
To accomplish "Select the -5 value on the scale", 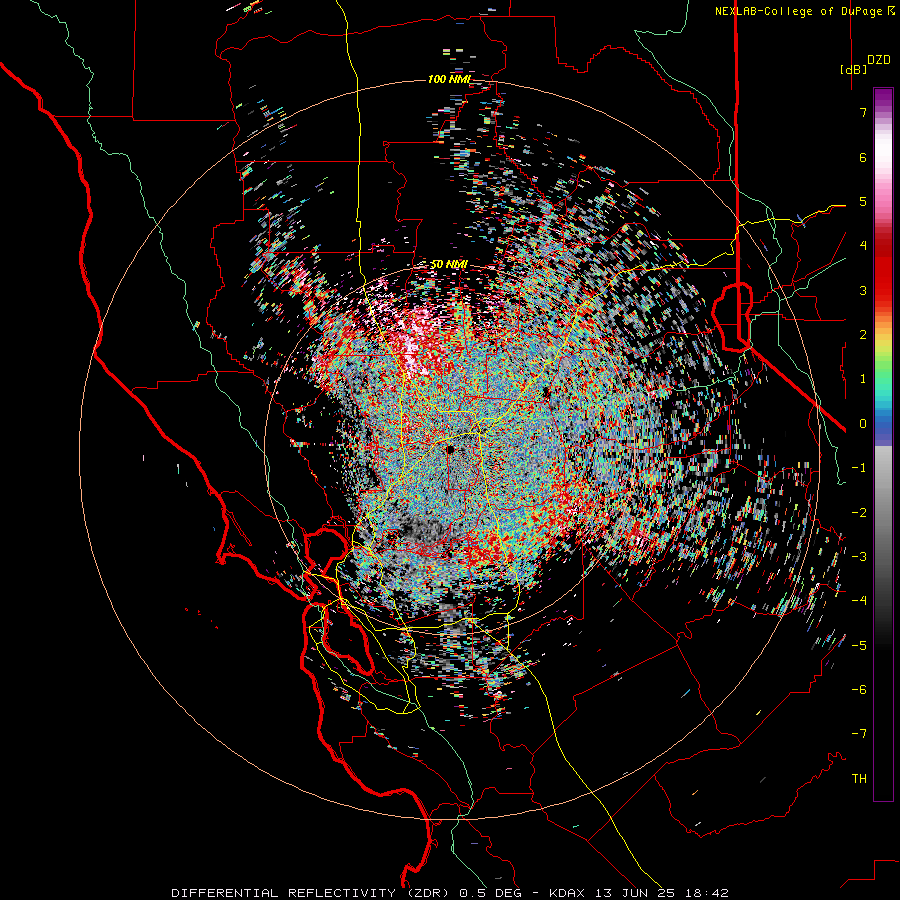I will 859,646.
